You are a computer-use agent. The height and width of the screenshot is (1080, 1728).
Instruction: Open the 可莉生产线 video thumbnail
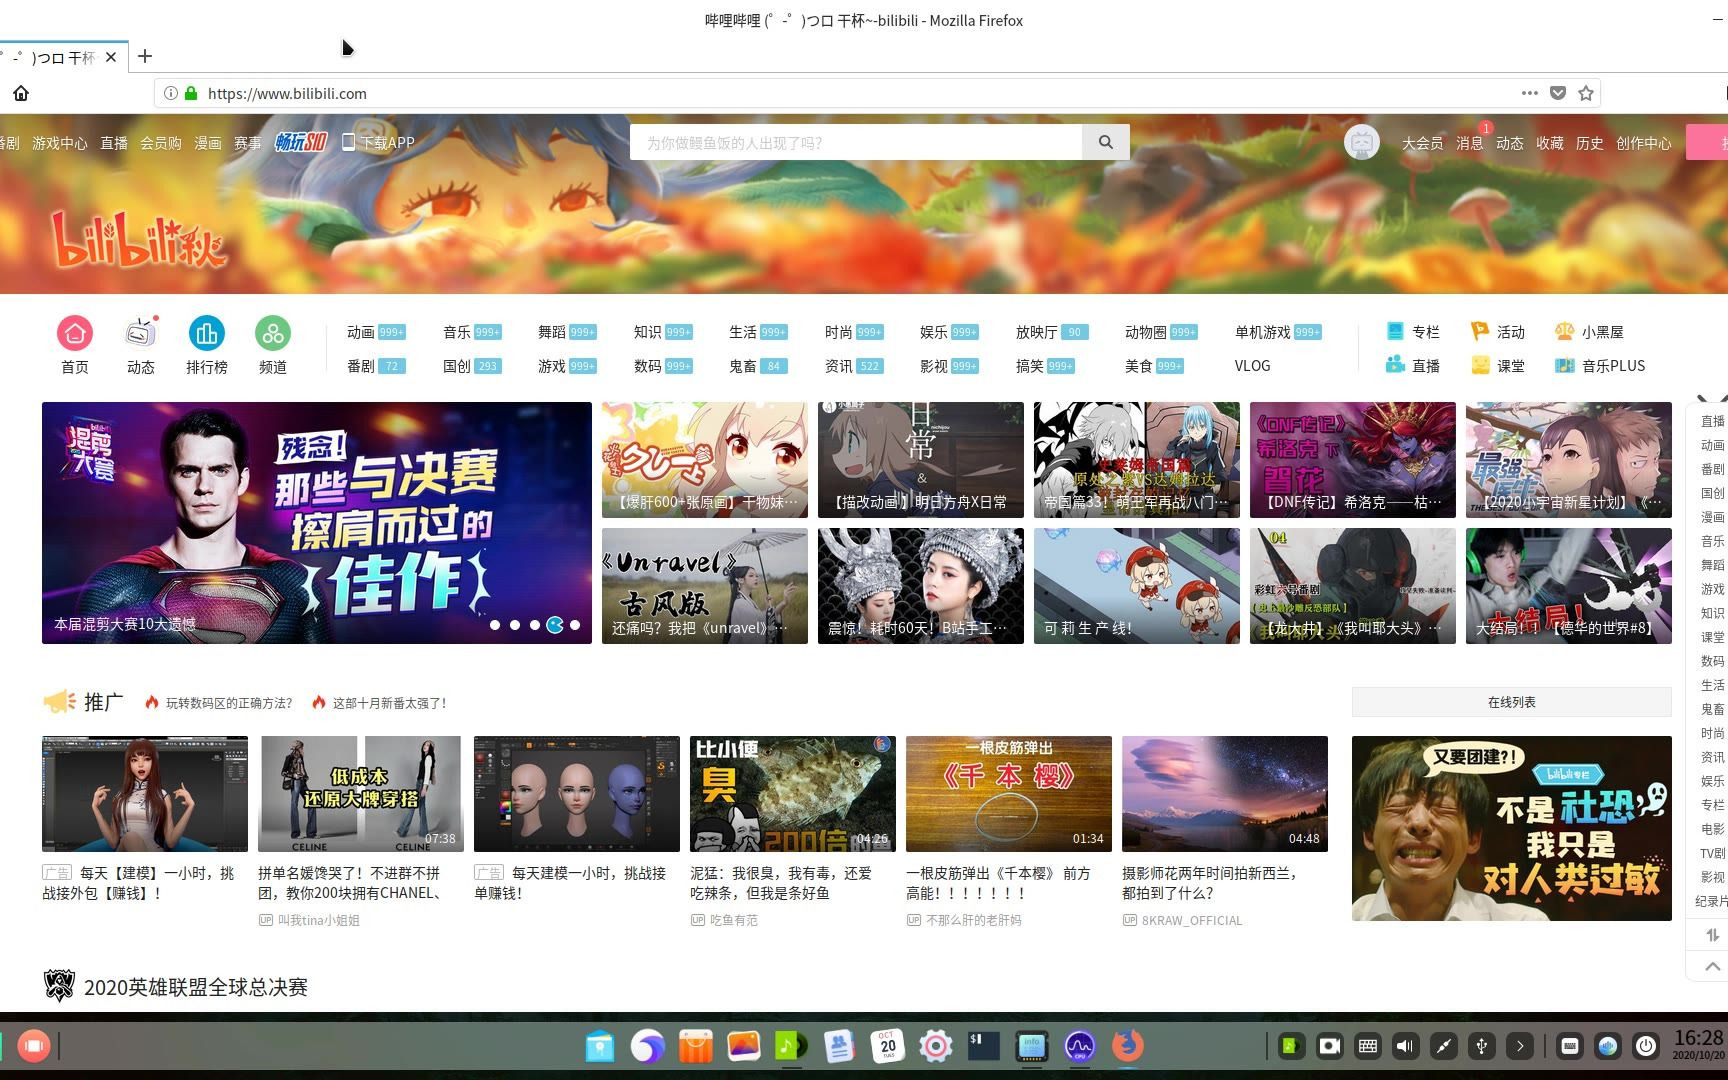[1137, 586]
